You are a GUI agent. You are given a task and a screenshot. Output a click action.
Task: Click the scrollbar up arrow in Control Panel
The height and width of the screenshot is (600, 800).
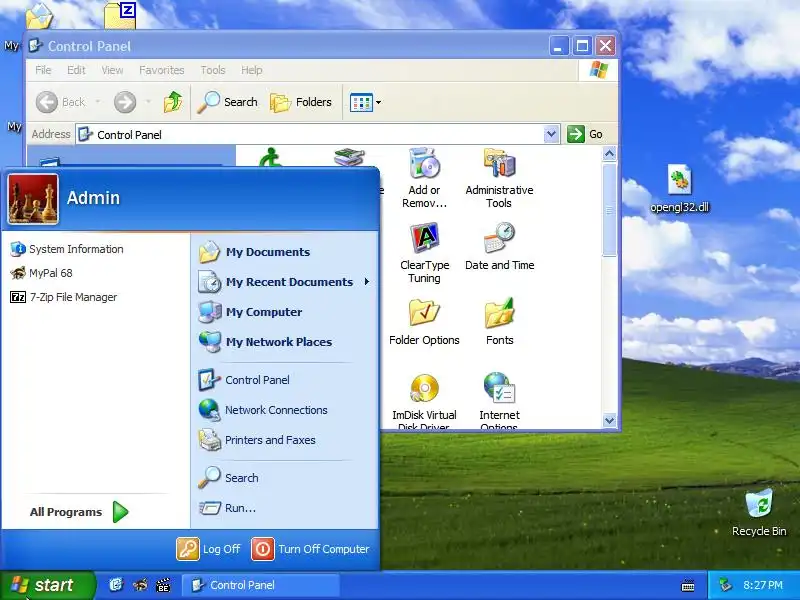(609, 154)
